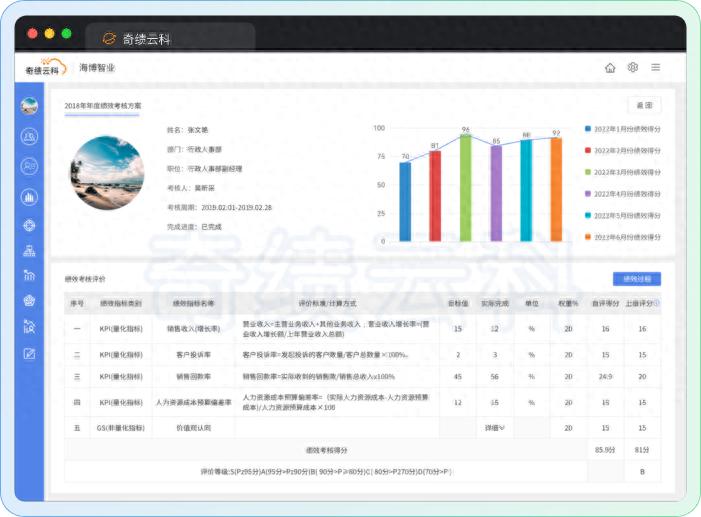Select the 价值观认同 indicator cell
The width and height of the screenshot is (701, 517).
(x=193, y=428)
